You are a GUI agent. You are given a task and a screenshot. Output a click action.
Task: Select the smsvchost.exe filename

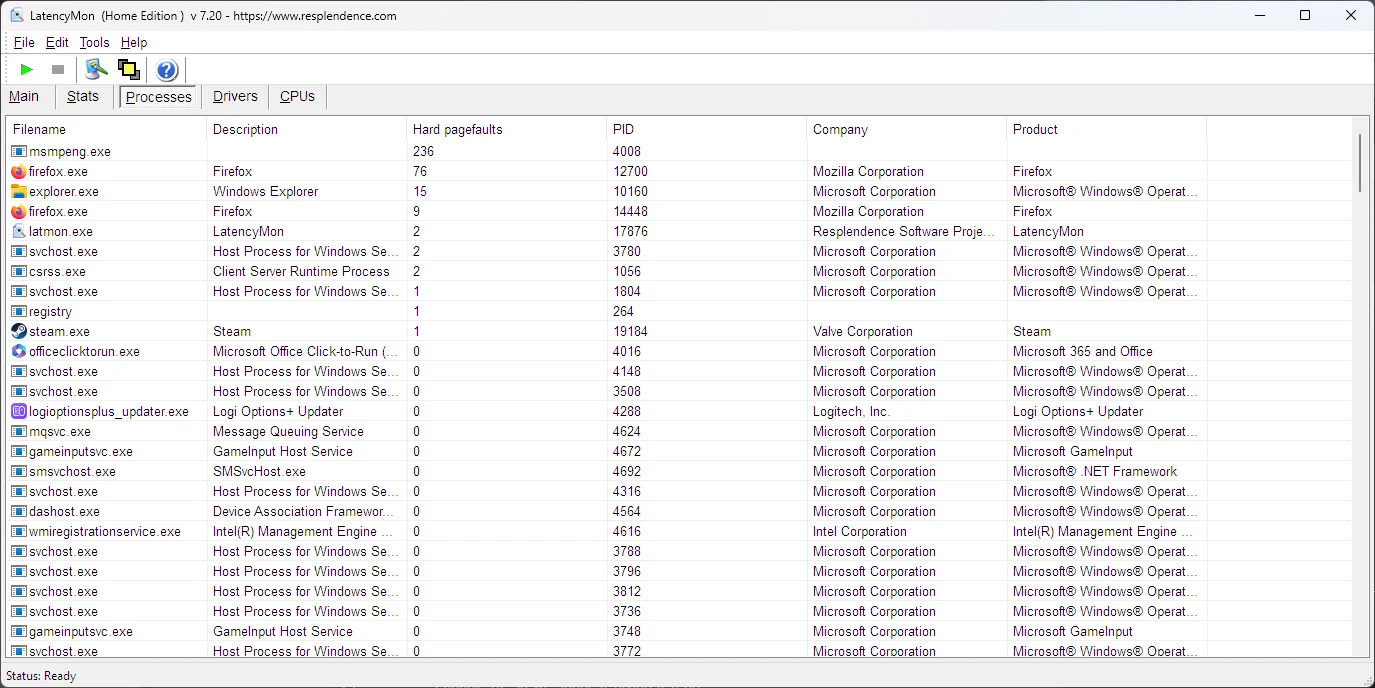tap(72, 472)
